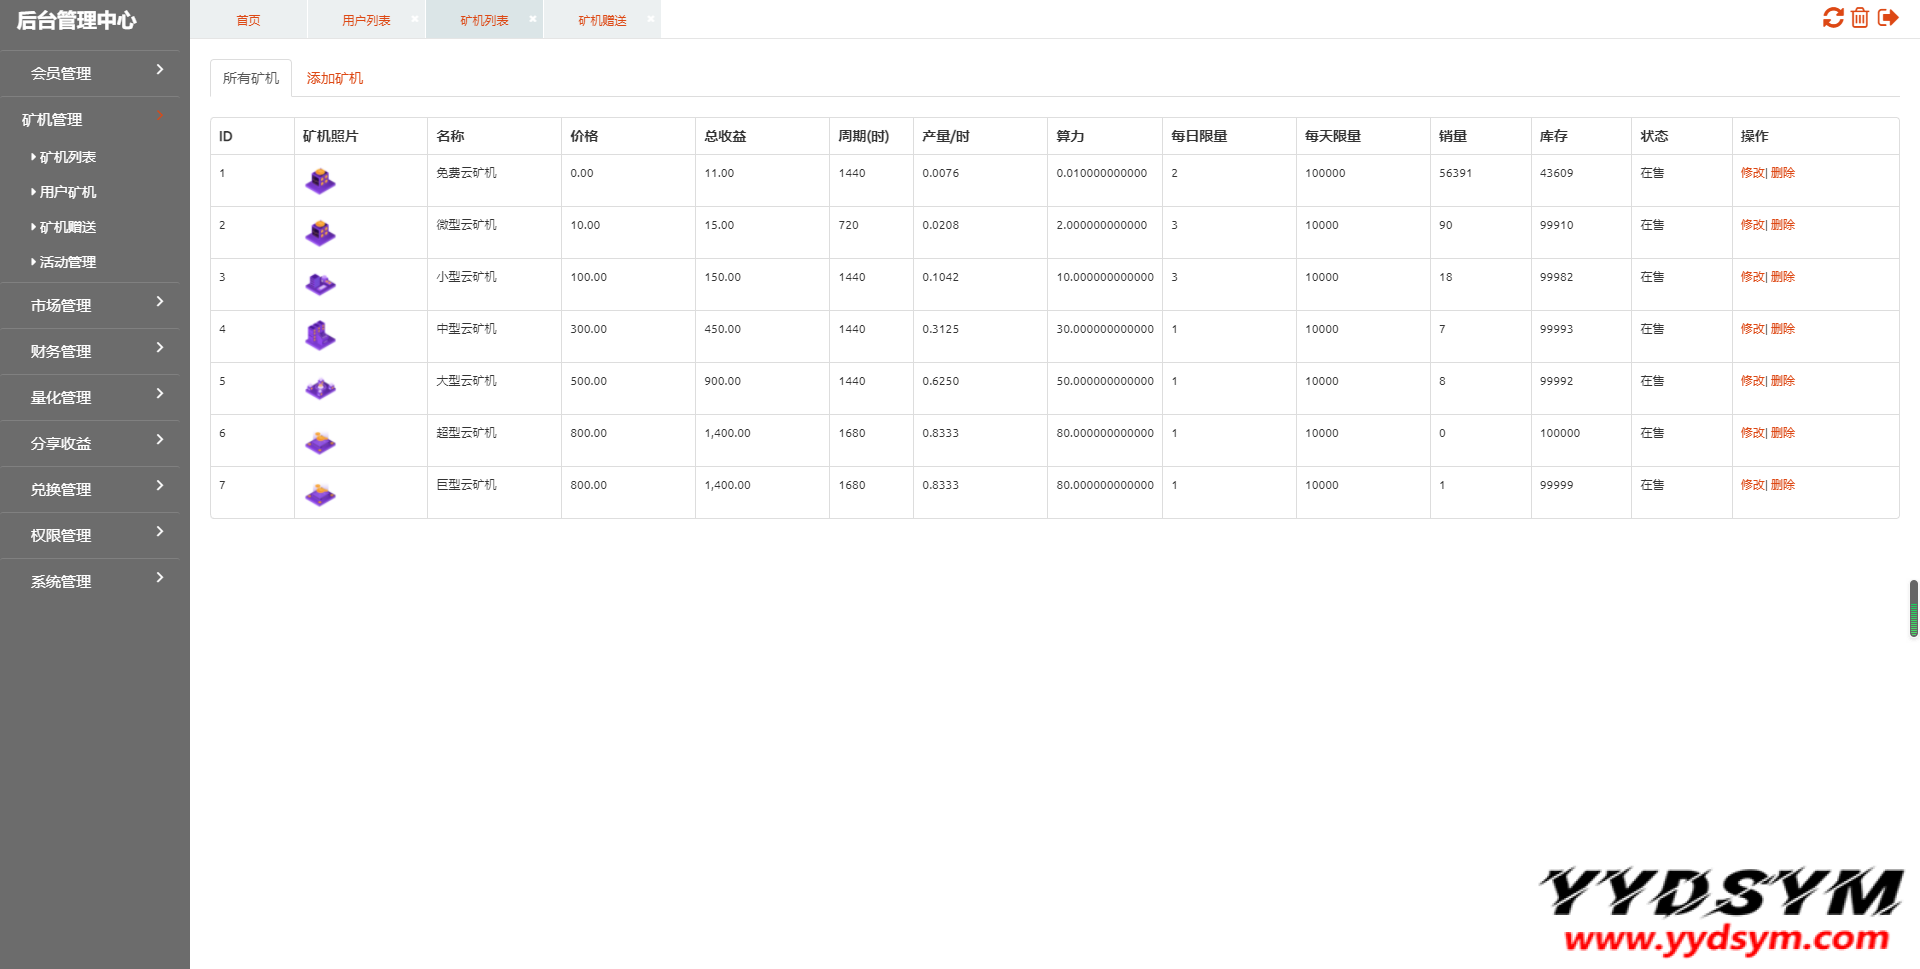Click the refresh icon at top right
This screenshot has height=969, width=1920.
click(x=1832, y=18)
